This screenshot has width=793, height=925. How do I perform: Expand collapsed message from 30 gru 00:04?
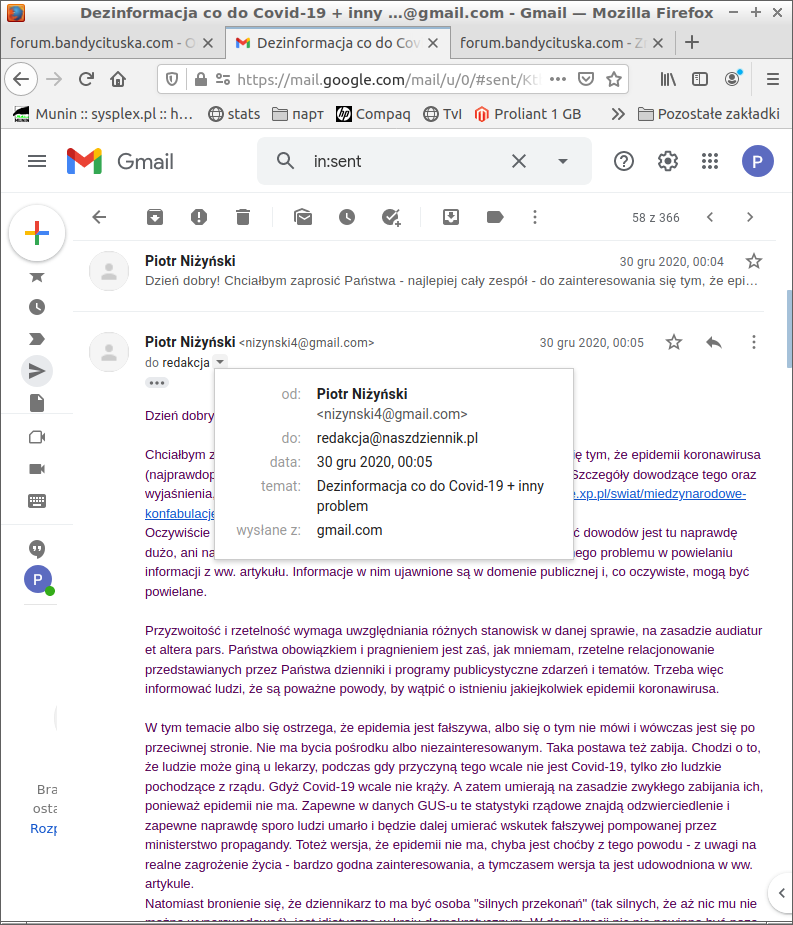click(x=419, y=271)
